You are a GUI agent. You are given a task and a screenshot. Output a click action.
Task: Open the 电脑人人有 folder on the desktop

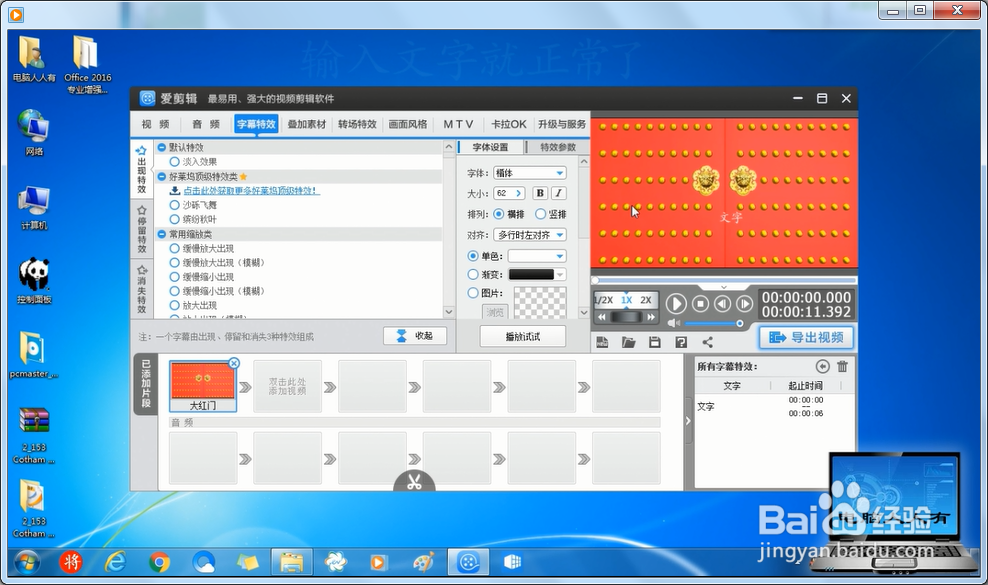click(x=33, y=60)
